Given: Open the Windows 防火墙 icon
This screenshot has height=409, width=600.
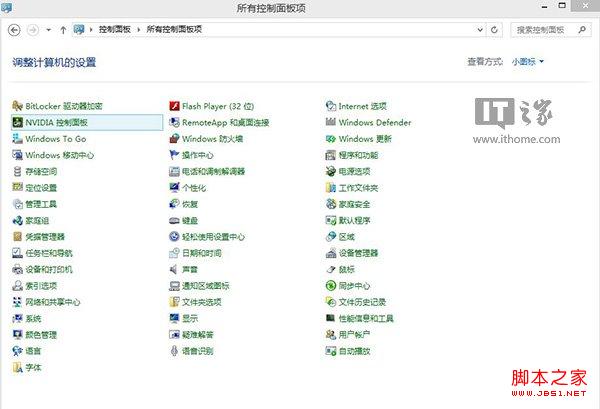Looking at the screenshot, I should pos(174,139).
